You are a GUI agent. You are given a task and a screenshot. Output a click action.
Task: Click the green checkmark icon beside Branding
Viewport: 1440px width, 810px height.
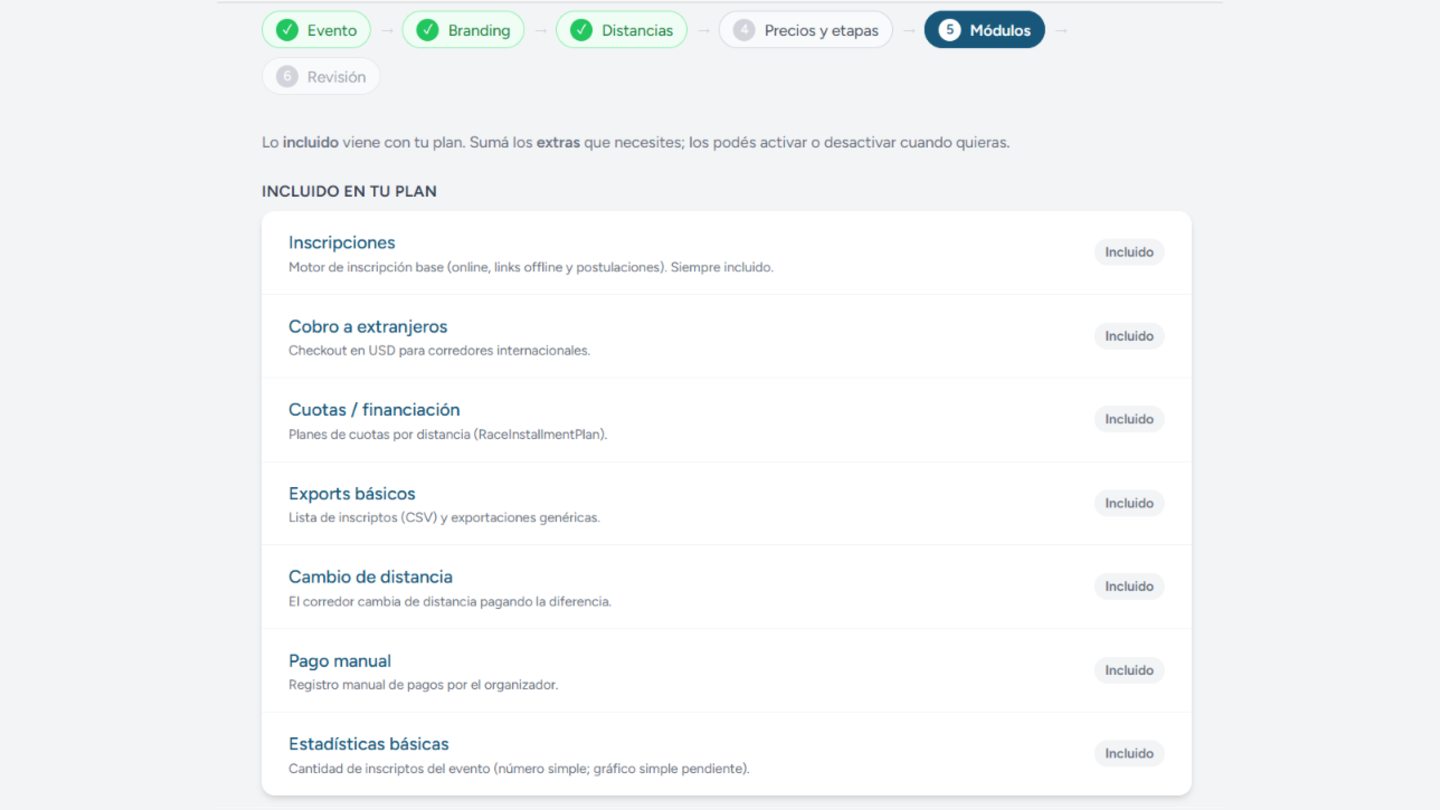[427, 30]
